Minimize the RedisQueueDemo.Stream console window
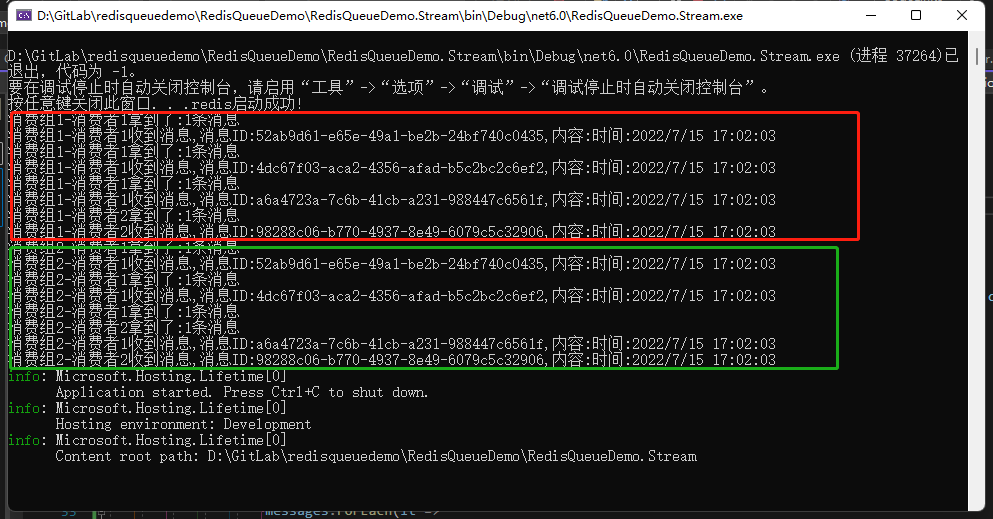The width and height of the screenshot is (993, 519). (871, 15)
